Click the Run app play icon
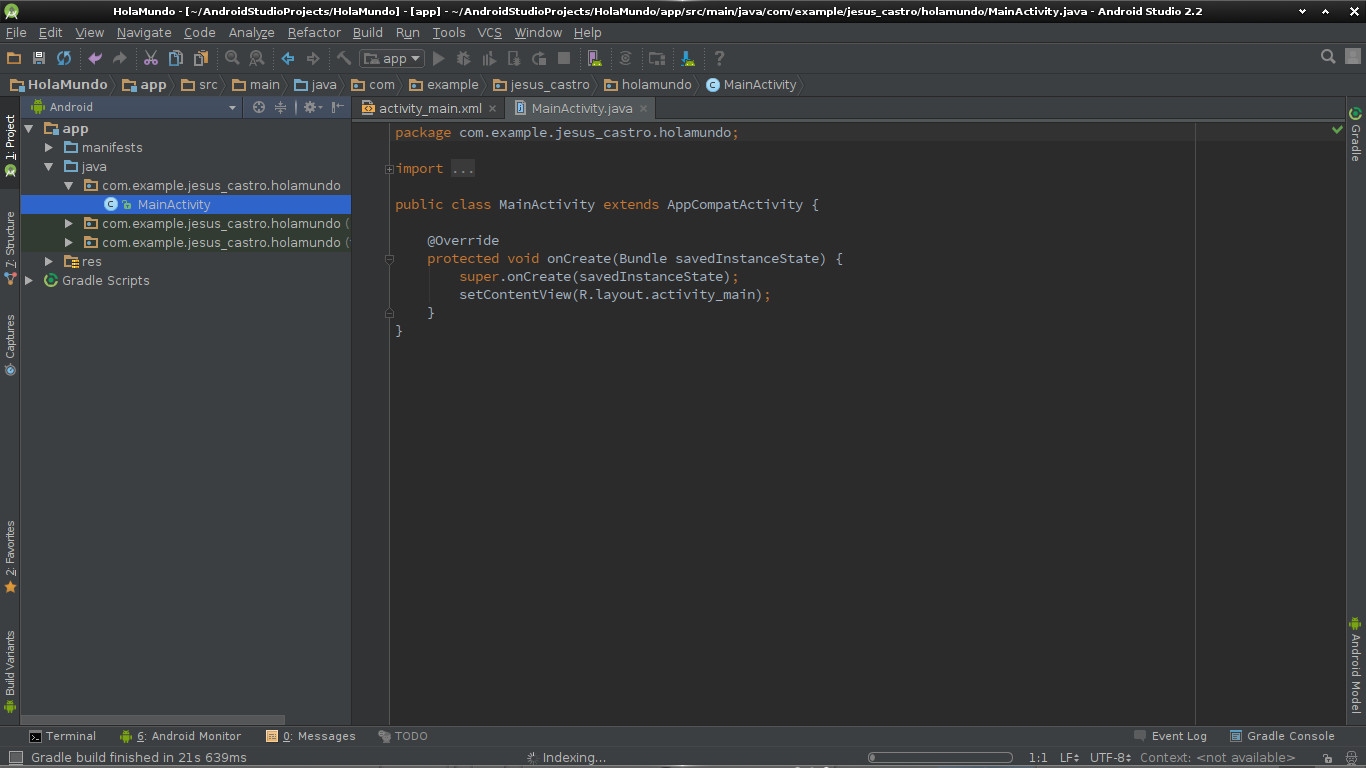This screenshot has width=1366, height=768. click(x=438, y=59)
